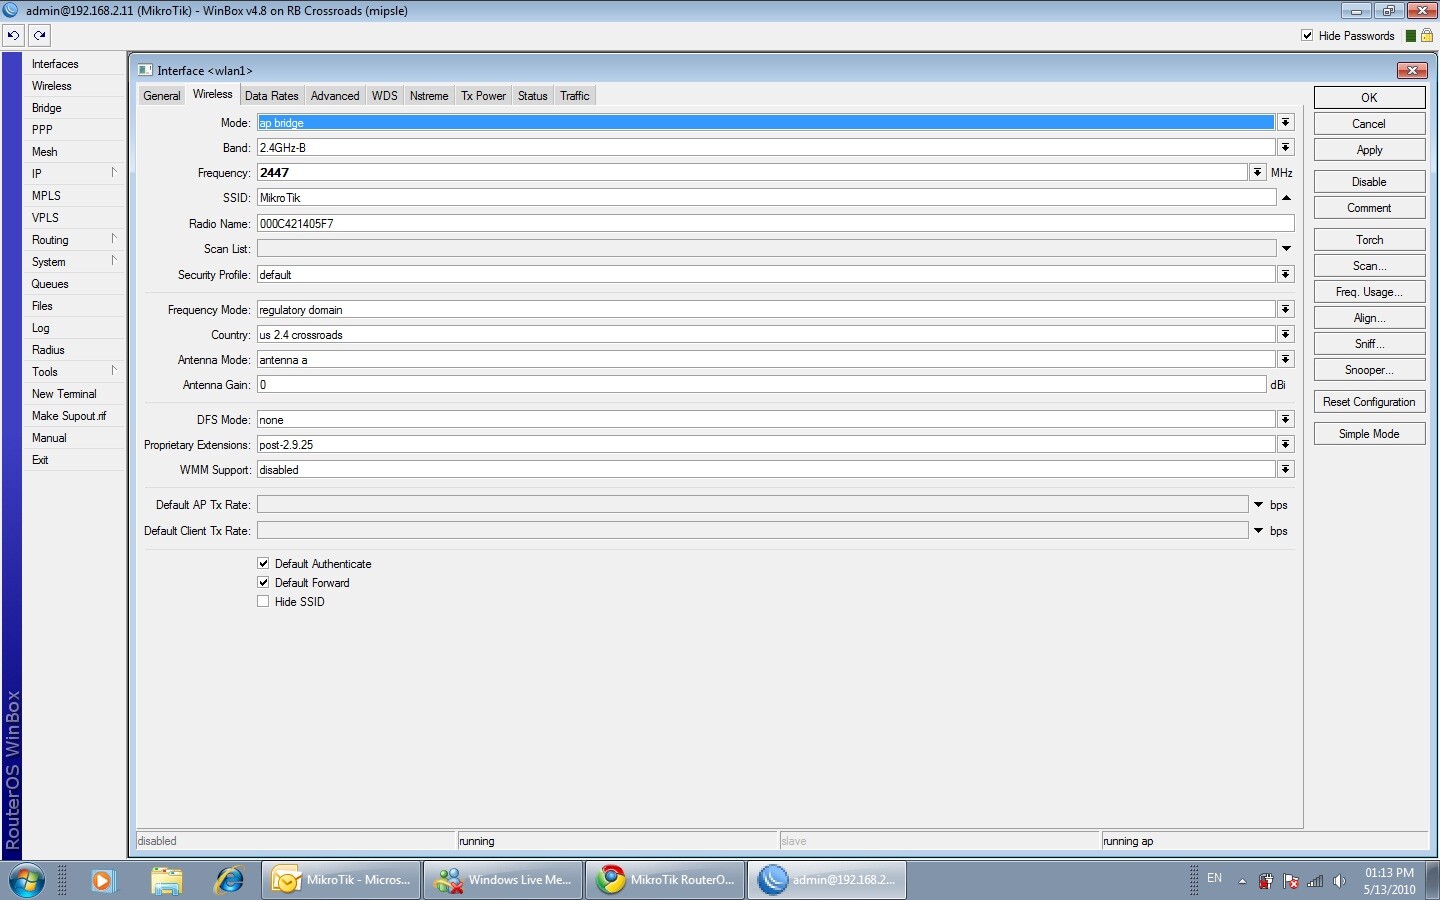1440x900 pixels.
Task: Collapse the SSID field arrow
Action: pos(1286,198)
